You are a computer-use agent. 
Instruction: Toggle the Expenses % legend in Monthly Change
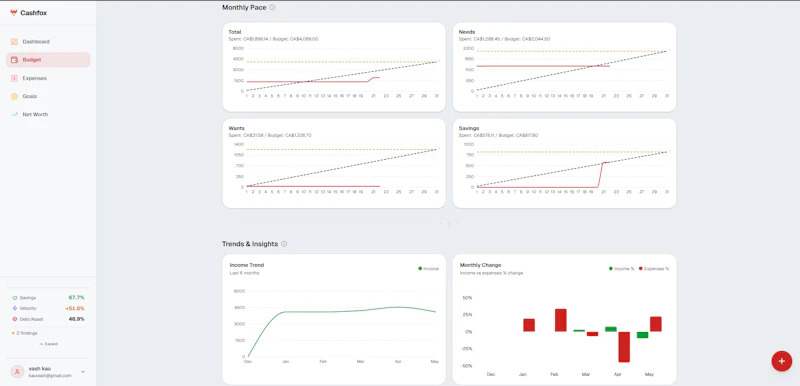(x=654, y=268)
